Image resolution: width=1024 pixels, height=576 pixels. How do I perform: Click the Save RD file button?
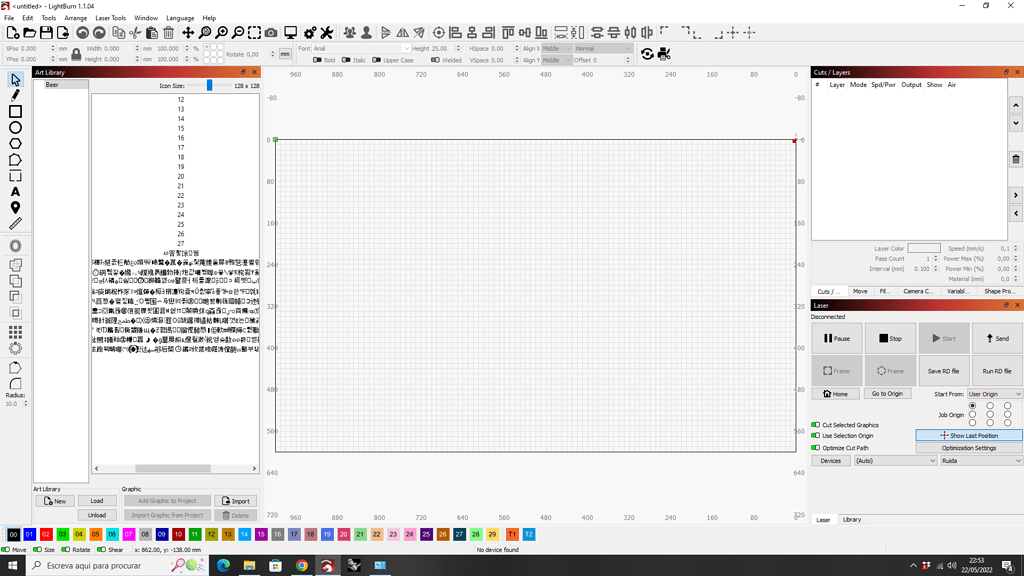(x=944, y=371)
